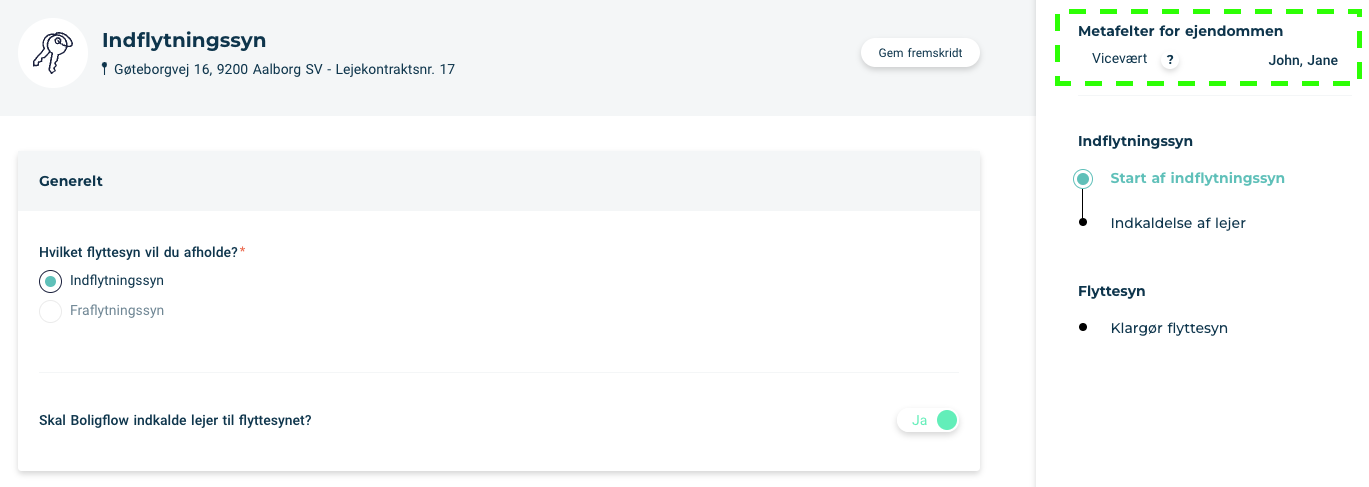Click the Hvilket flyttesyn vil du afholde label
Screen dimensions: 1369x487
click(139, 252)
